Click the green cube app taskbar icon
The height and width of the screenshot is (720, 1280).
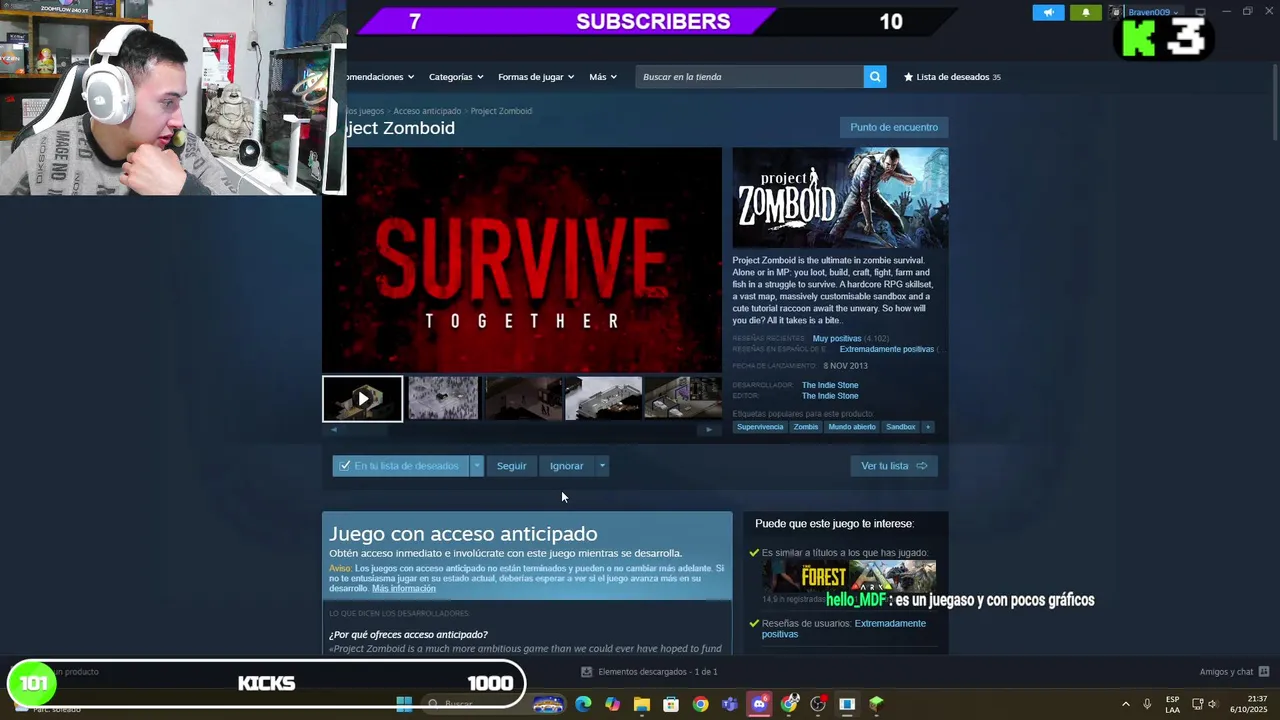(877, 704)
